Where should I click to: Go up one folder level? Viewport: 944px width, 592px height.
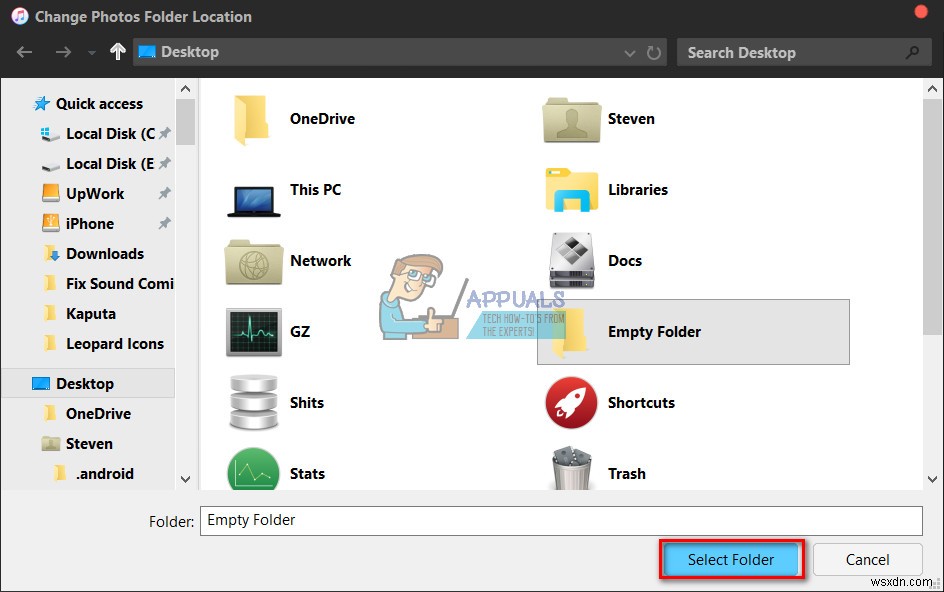(x=117, y=52)
